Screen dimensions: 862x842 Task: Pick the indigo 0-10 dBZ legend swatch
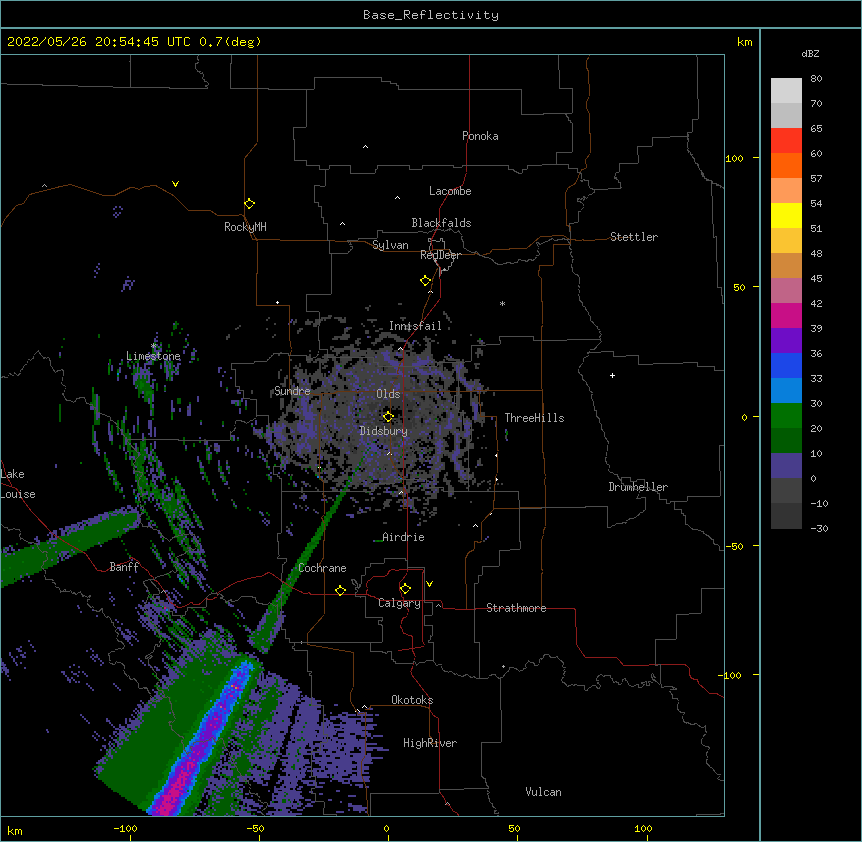[786, 466]
